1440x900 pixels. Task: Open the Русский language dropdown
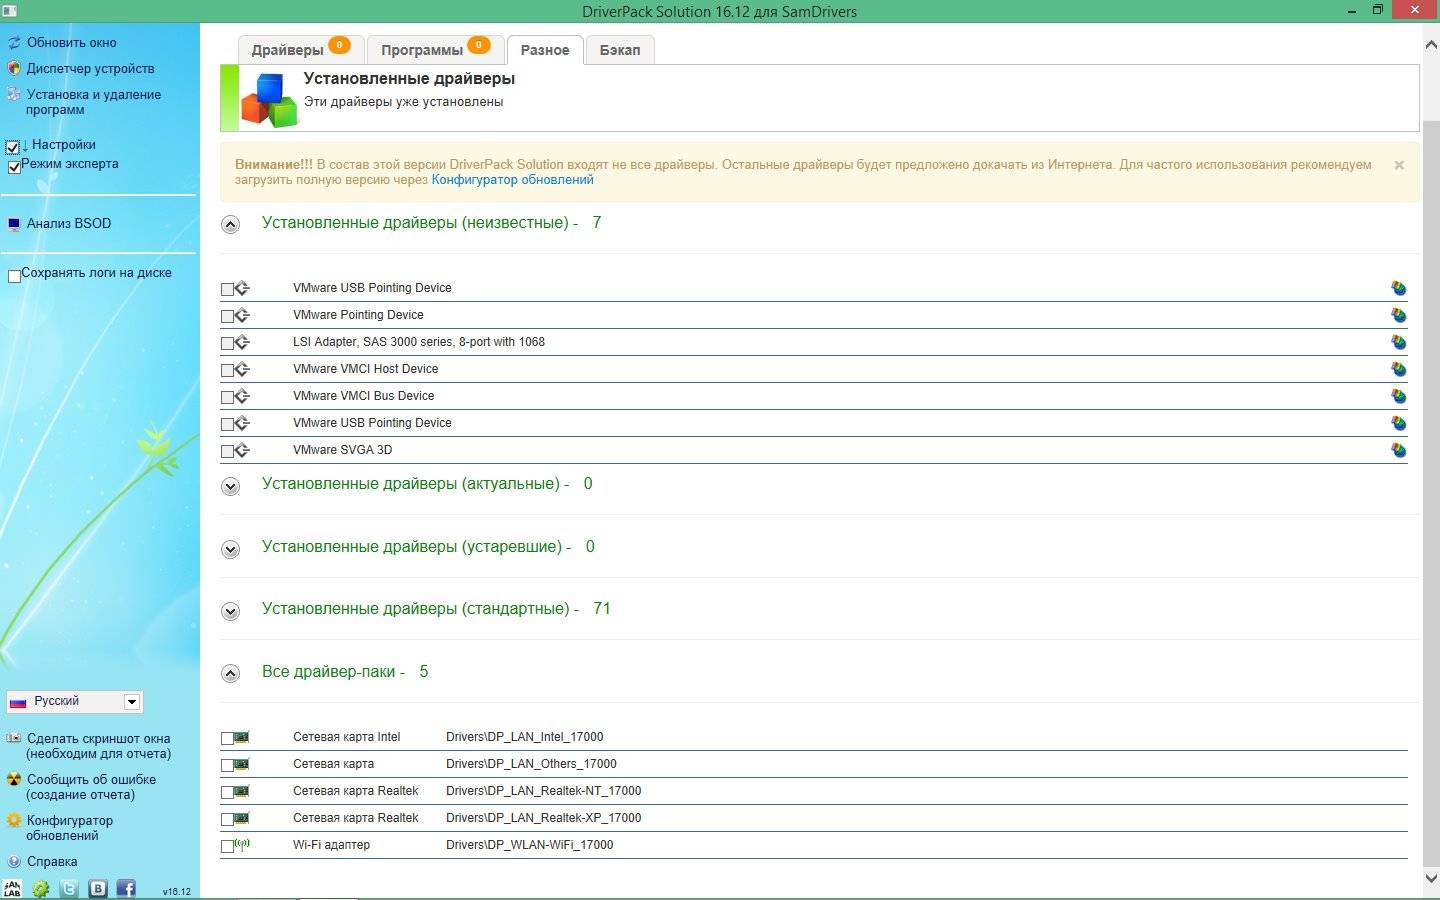click(74, 702)
